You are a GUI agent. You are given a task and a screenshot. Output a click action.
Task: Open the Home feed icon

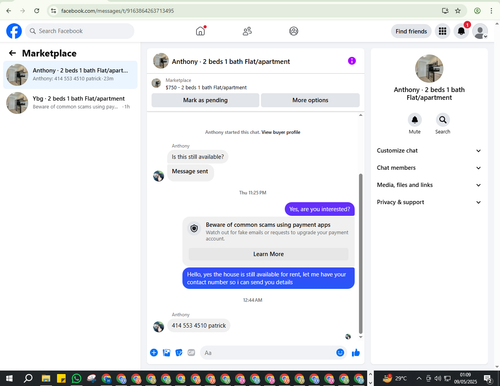tap(200, 31)
